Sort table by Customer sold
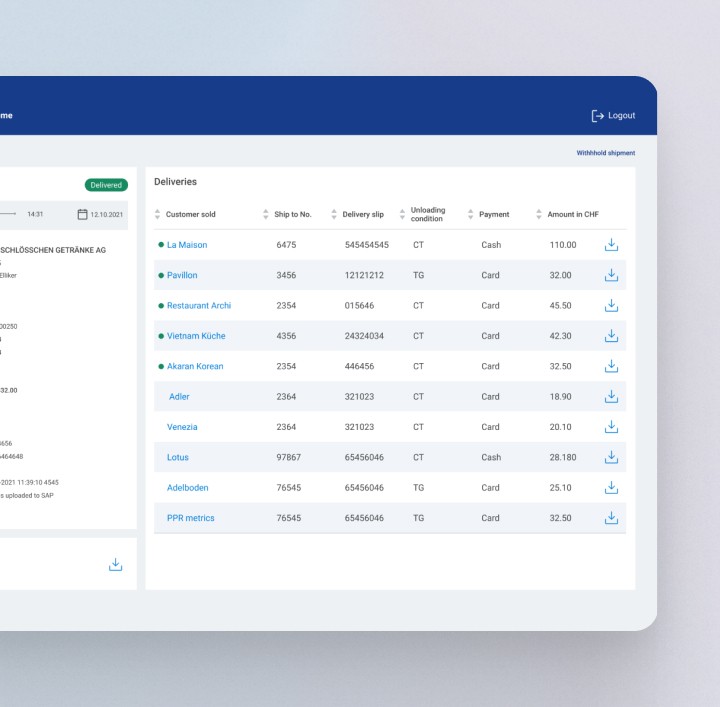 (158, 214)
